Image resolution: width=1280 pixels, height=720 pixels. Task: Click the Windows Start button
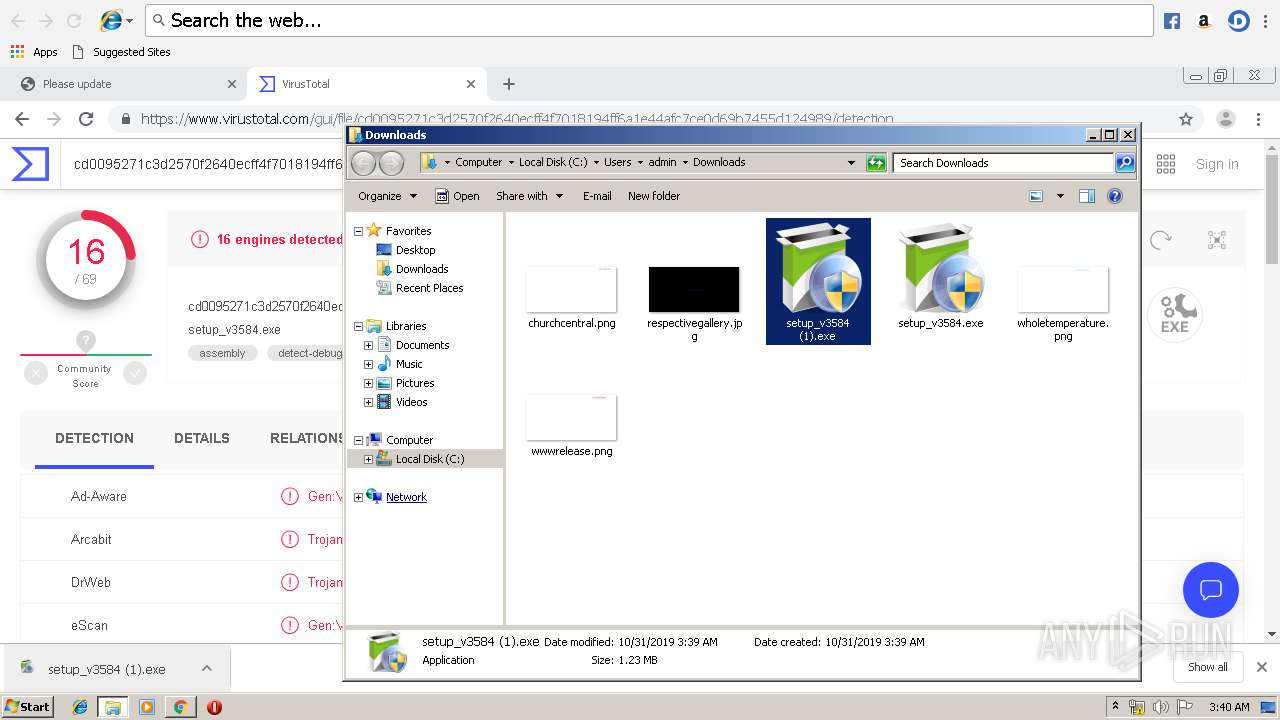(28, 707)
